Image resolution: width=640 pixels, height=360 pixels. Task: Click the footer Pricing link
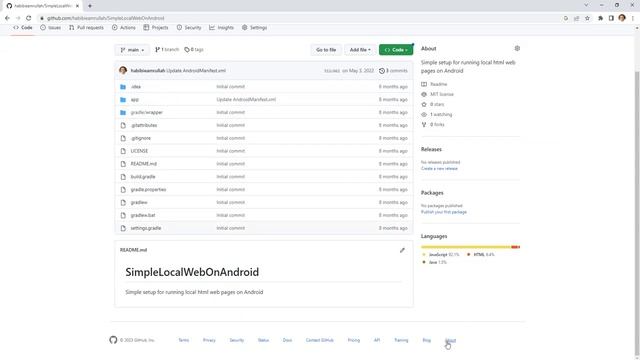click(354, 340)
